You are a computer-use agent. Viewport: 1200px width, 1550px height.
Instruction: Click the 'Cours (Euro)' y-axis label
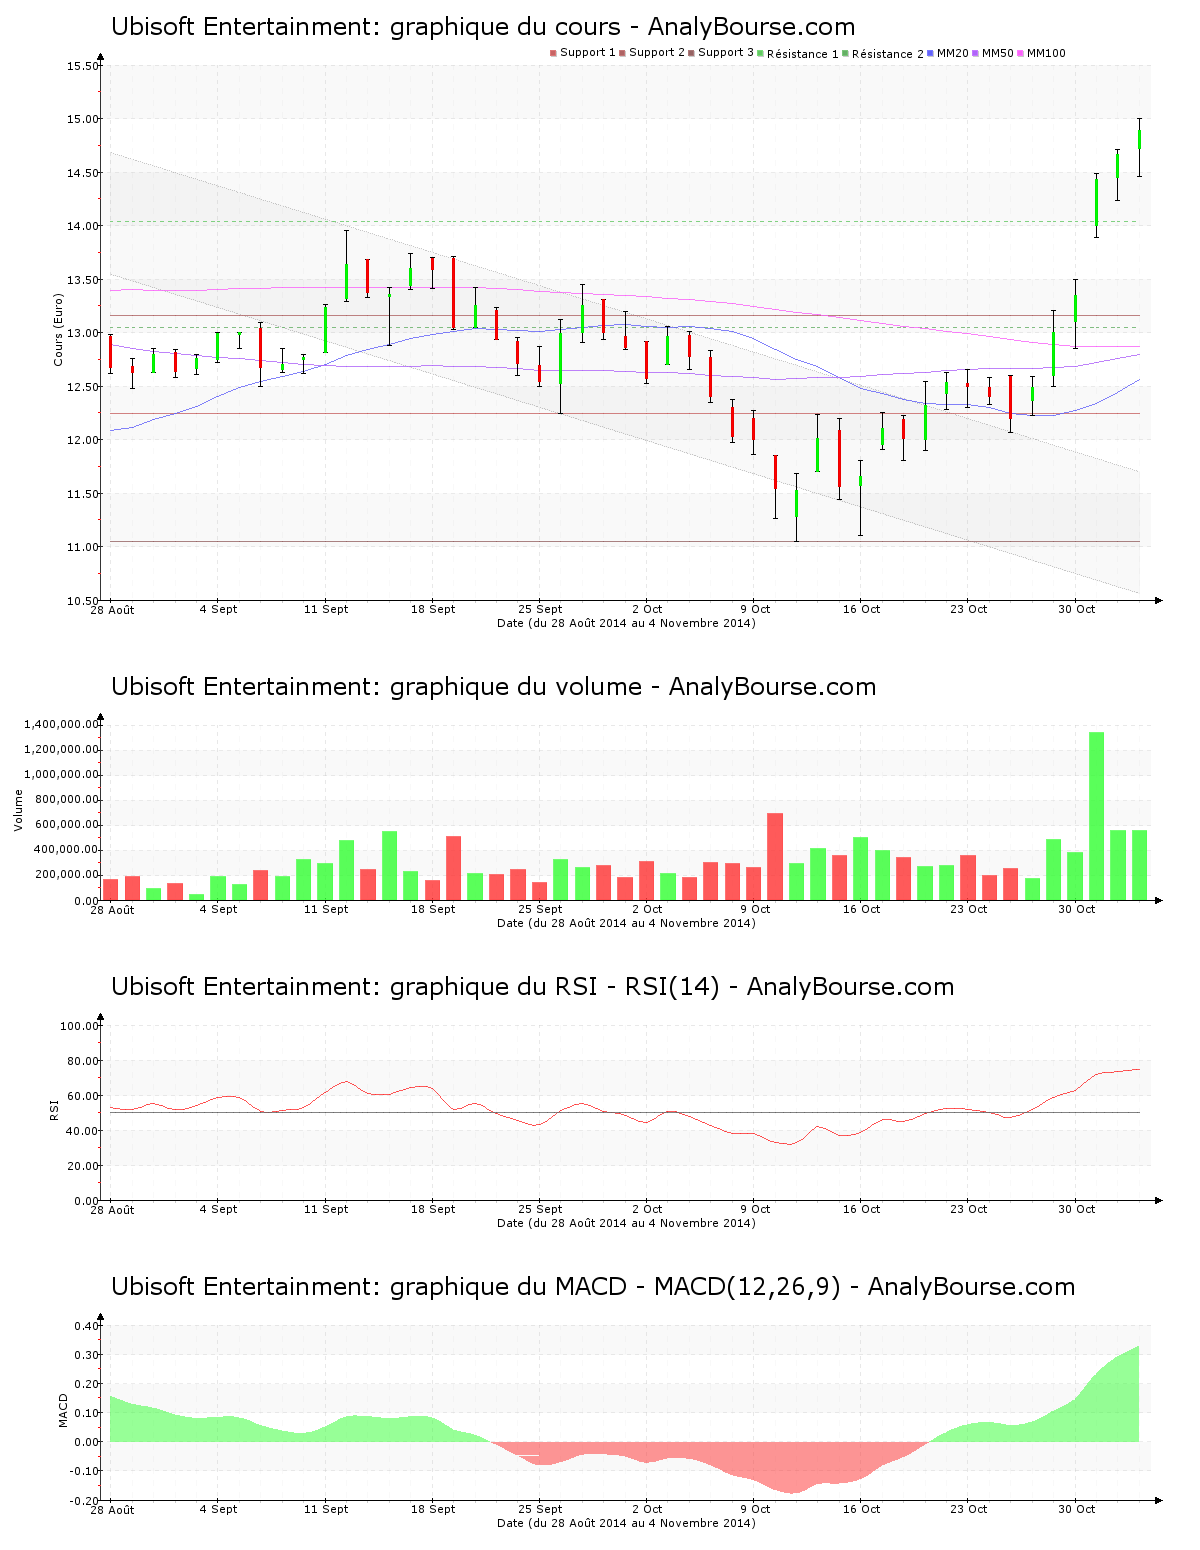[58, 329]
